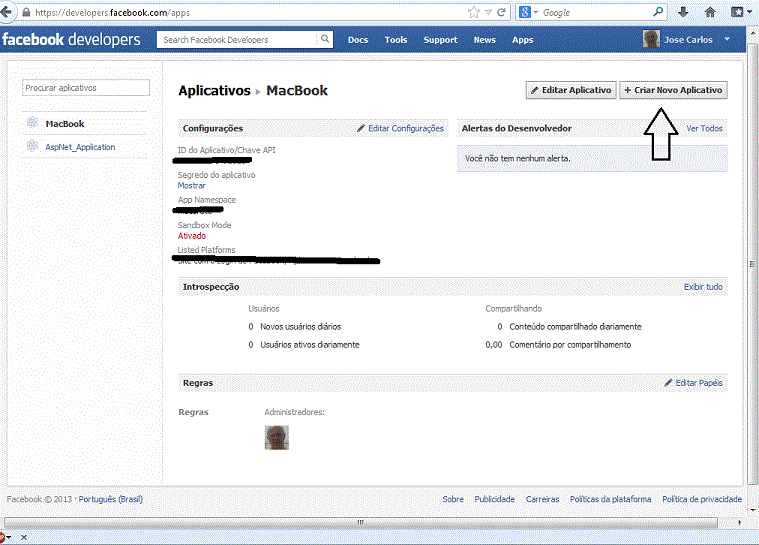Click the pencil icon on Editar Aplicativo button

[534, 90]
